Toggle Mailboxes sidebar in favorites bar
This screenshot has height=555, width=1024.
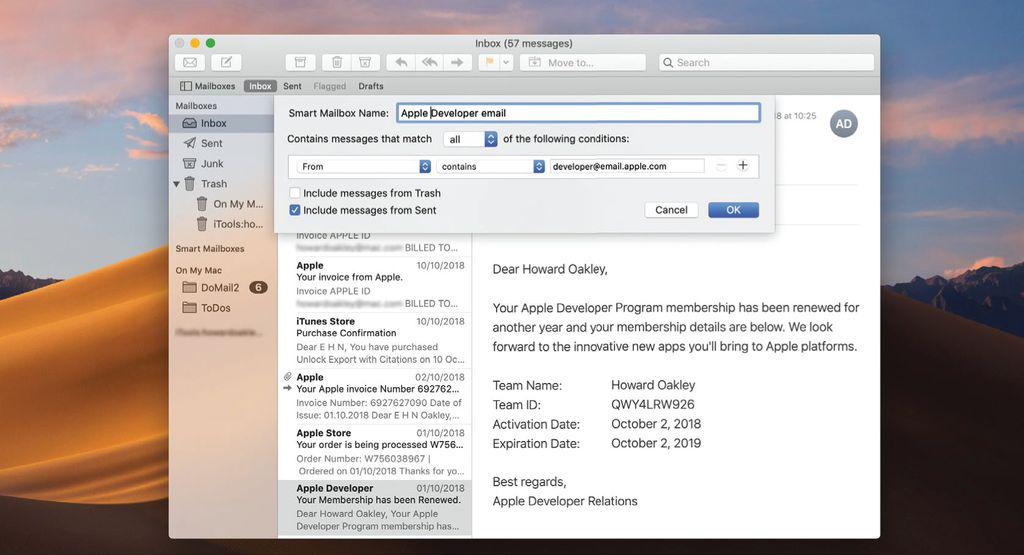click(x=208, y=86)
